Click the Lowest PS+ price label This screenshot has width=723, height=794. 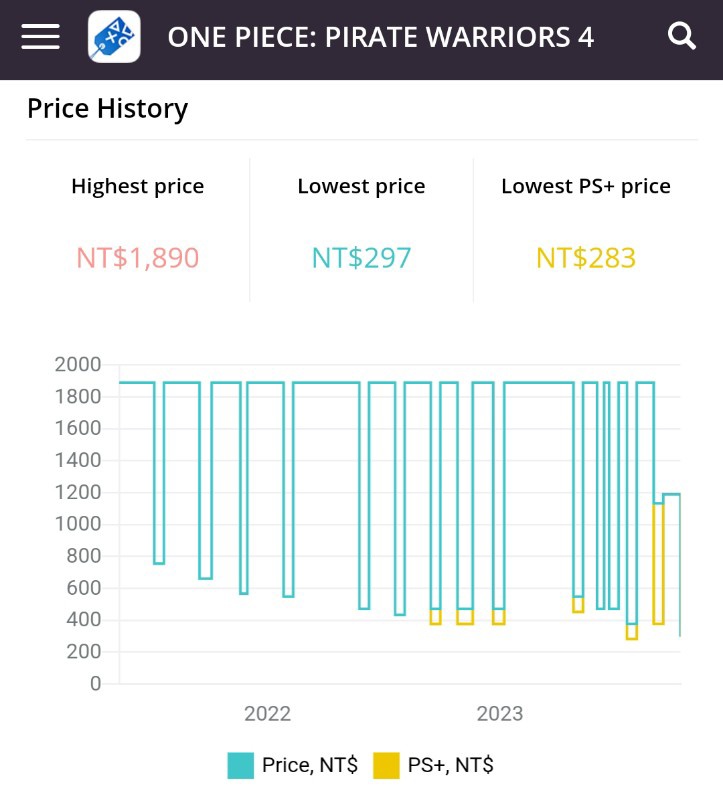[586, 186]
